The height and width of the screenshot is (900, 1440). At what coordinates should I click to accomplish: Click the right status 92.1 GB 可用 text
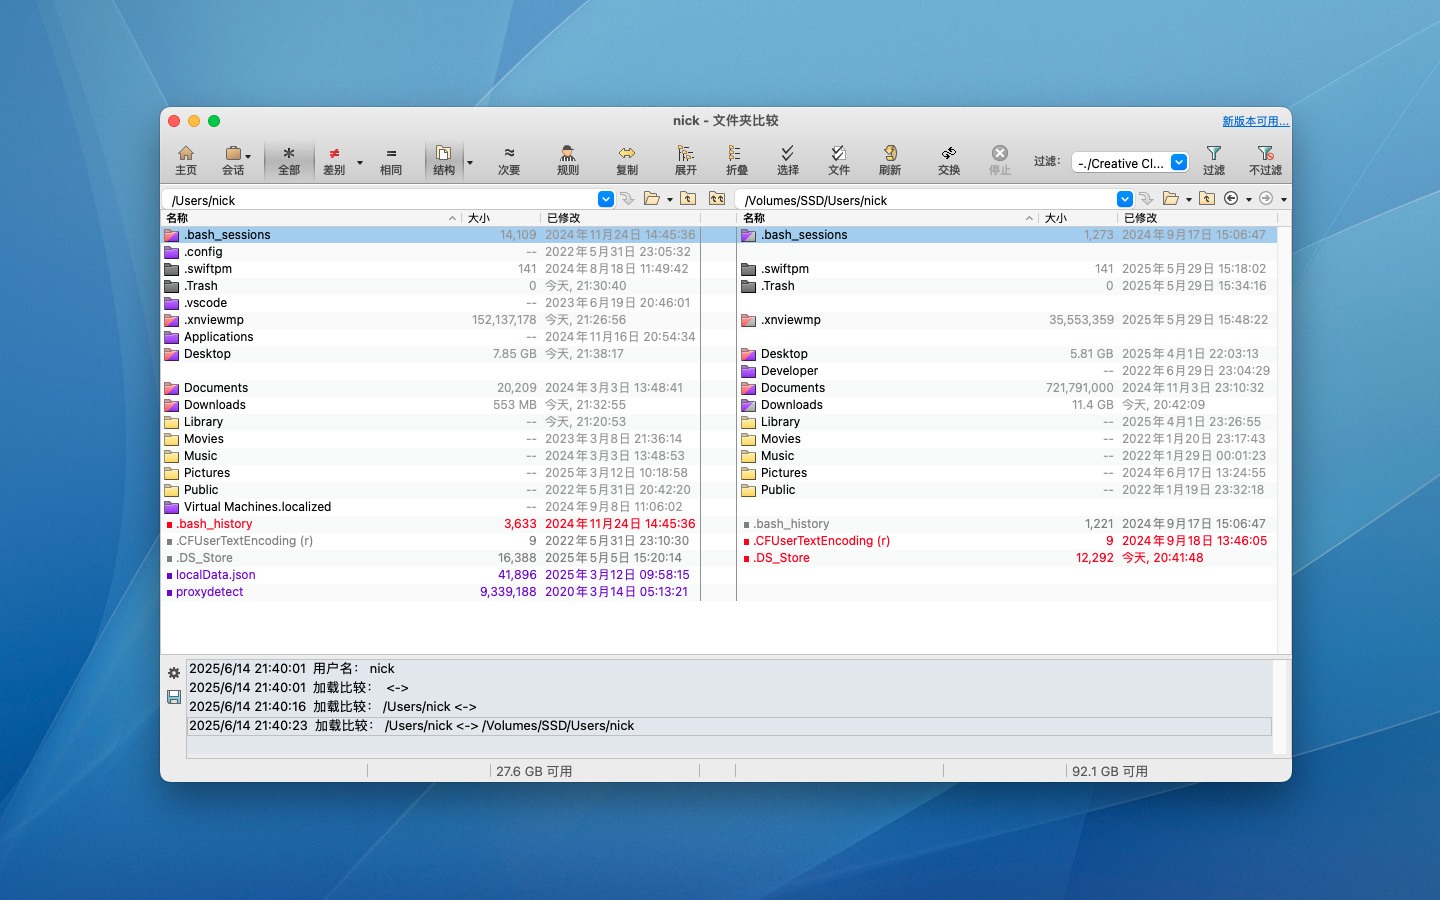[x=1110, y=772]
